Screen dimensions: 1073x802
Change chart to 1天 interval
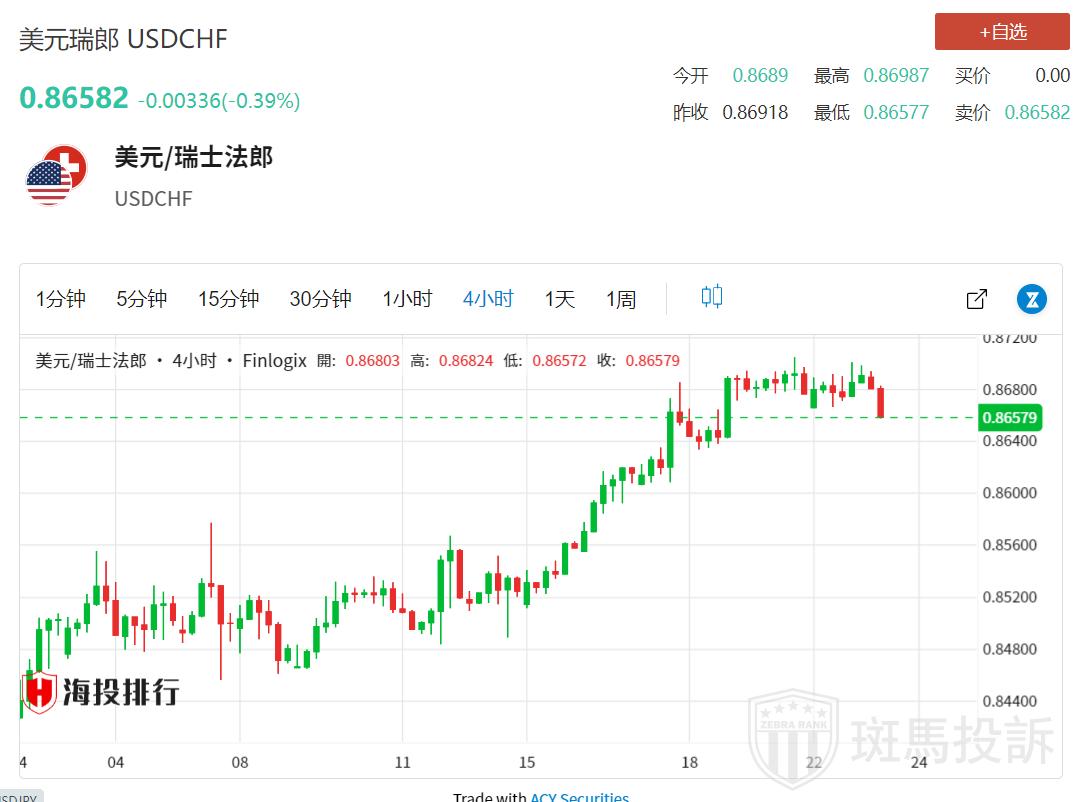tap(559, 299)
